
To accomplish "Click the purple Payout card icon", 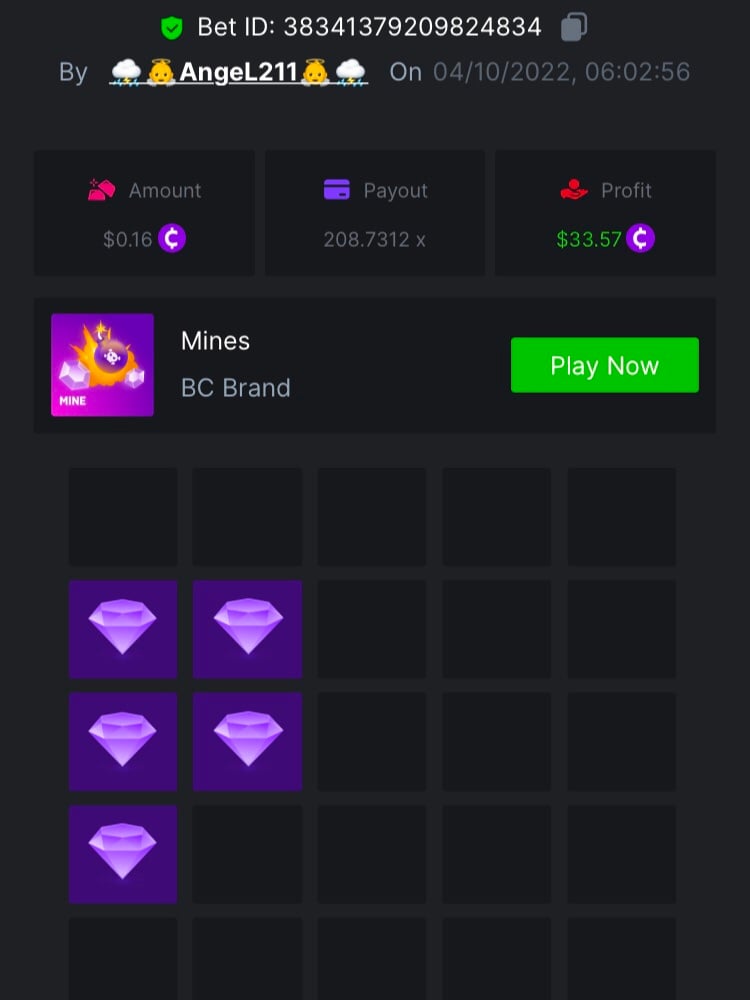I will click(x=337, y=189).
